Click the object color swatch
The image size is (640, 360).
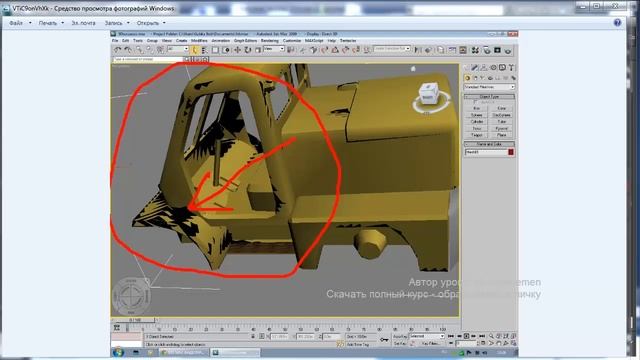click(x=511, y=152)
